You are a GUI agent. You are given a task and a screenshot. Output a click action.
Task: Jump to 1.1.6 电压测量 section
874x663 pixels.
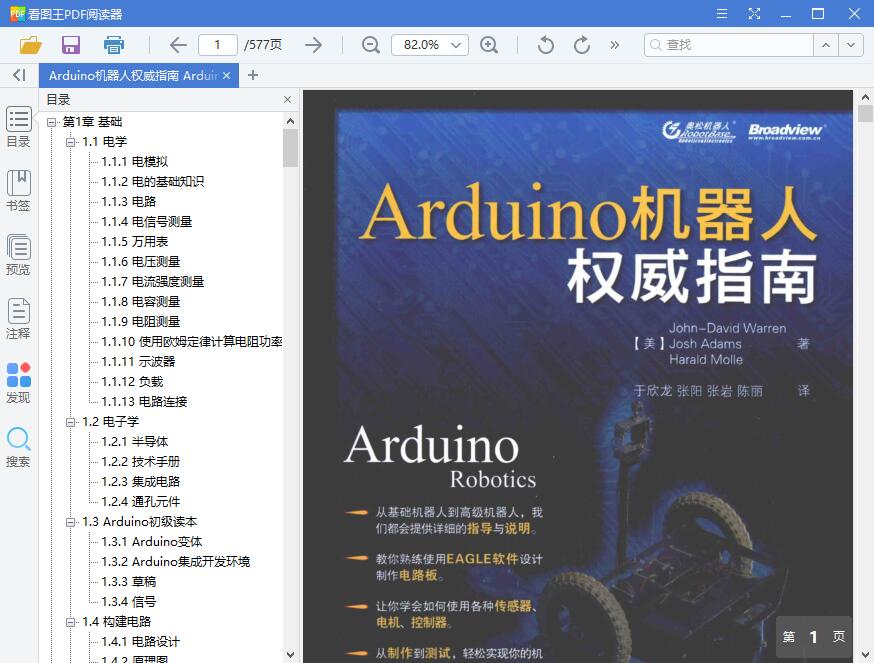(140, 262)
